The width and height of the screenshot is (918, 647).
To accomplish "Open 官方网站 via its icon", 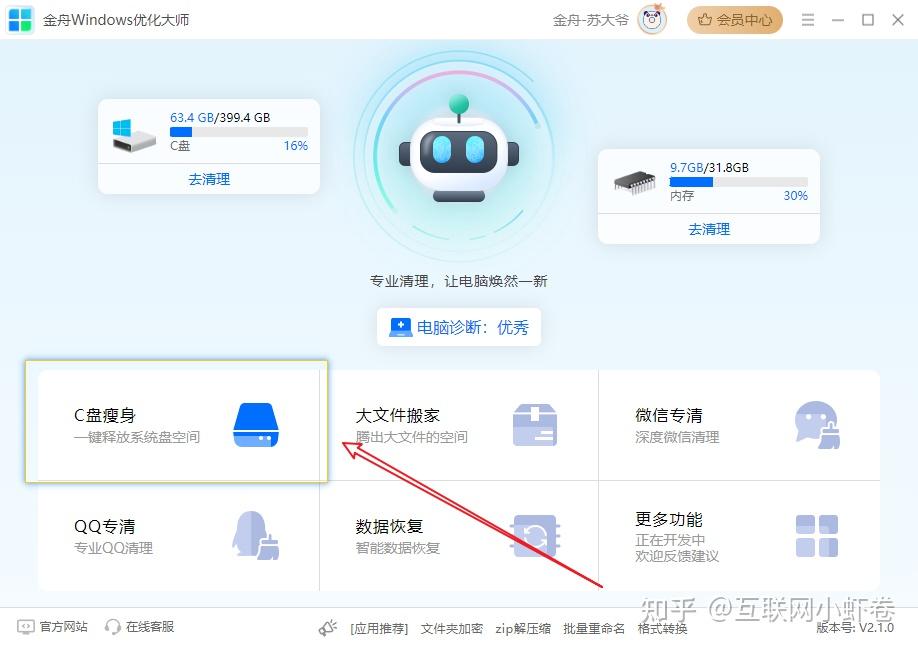I will pos(25,627).
